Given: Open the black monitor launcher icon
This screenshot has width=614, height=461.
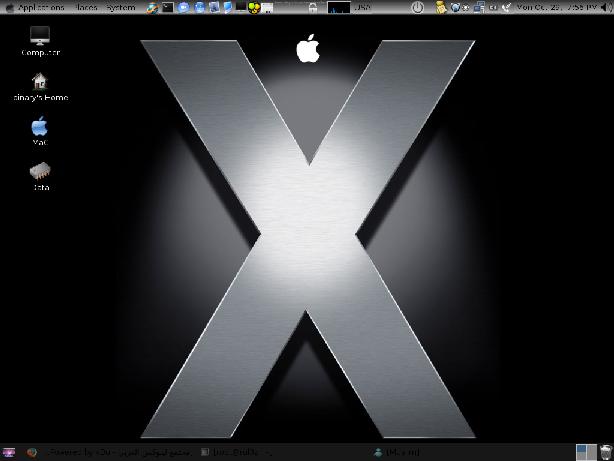Looking at the screenshot, I should (241, 7).
